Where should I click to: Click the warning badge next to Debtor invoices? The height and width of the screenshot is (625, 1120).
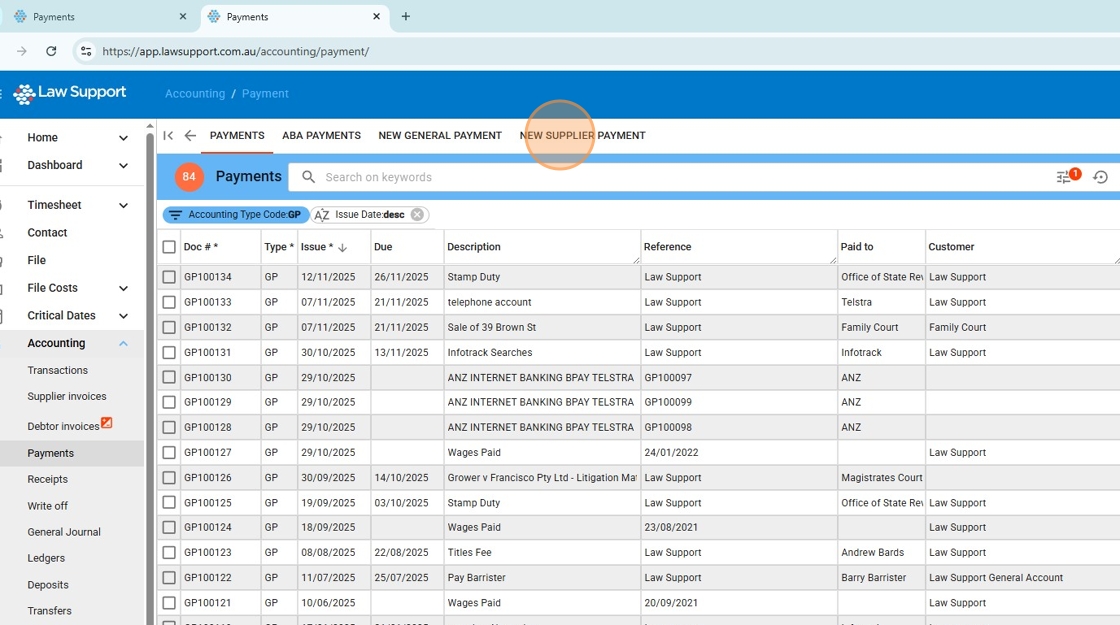109,424
